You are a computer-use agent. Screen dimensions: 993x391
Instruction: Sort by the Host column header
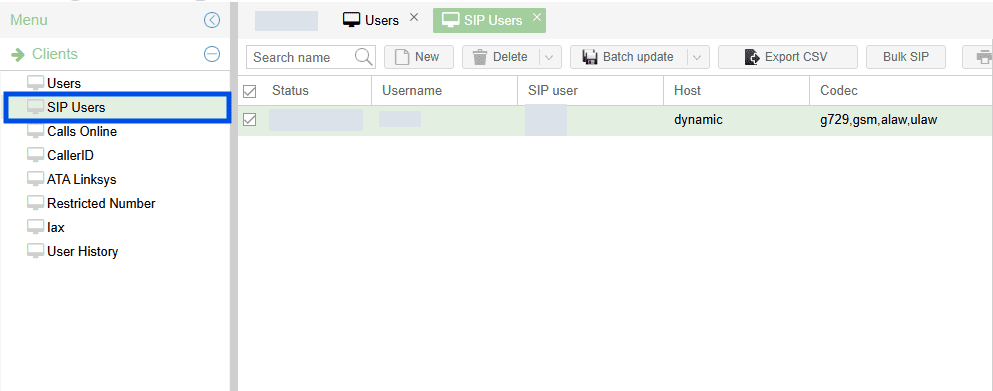[737, 91]
